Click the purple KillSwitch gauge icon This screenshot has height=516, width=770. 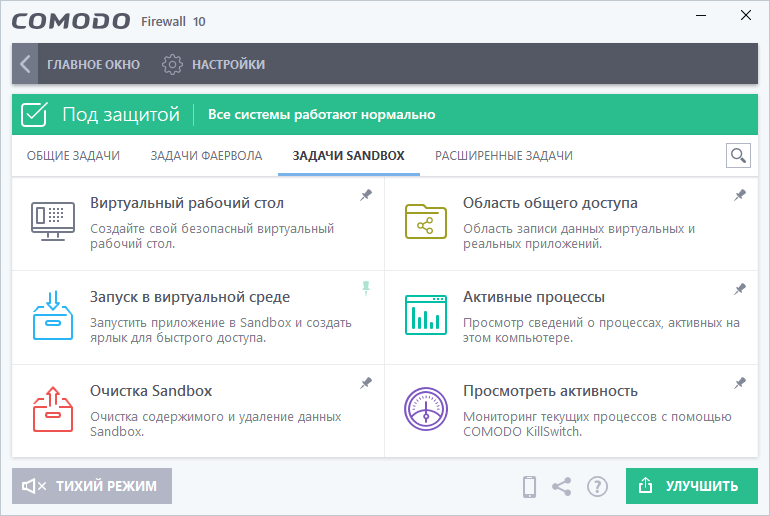tap(426, 409)
